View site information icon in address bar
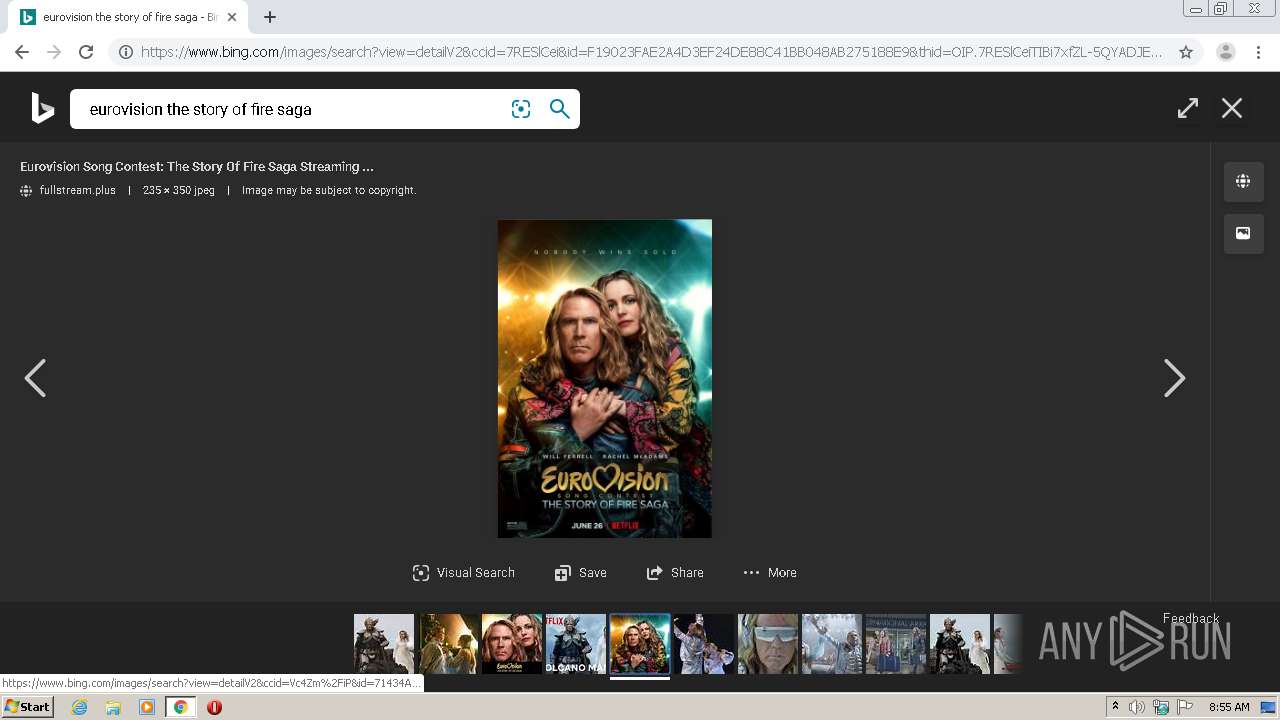Image resolution: width=1280 pixels, height=720 pixels. coord(126,52)
